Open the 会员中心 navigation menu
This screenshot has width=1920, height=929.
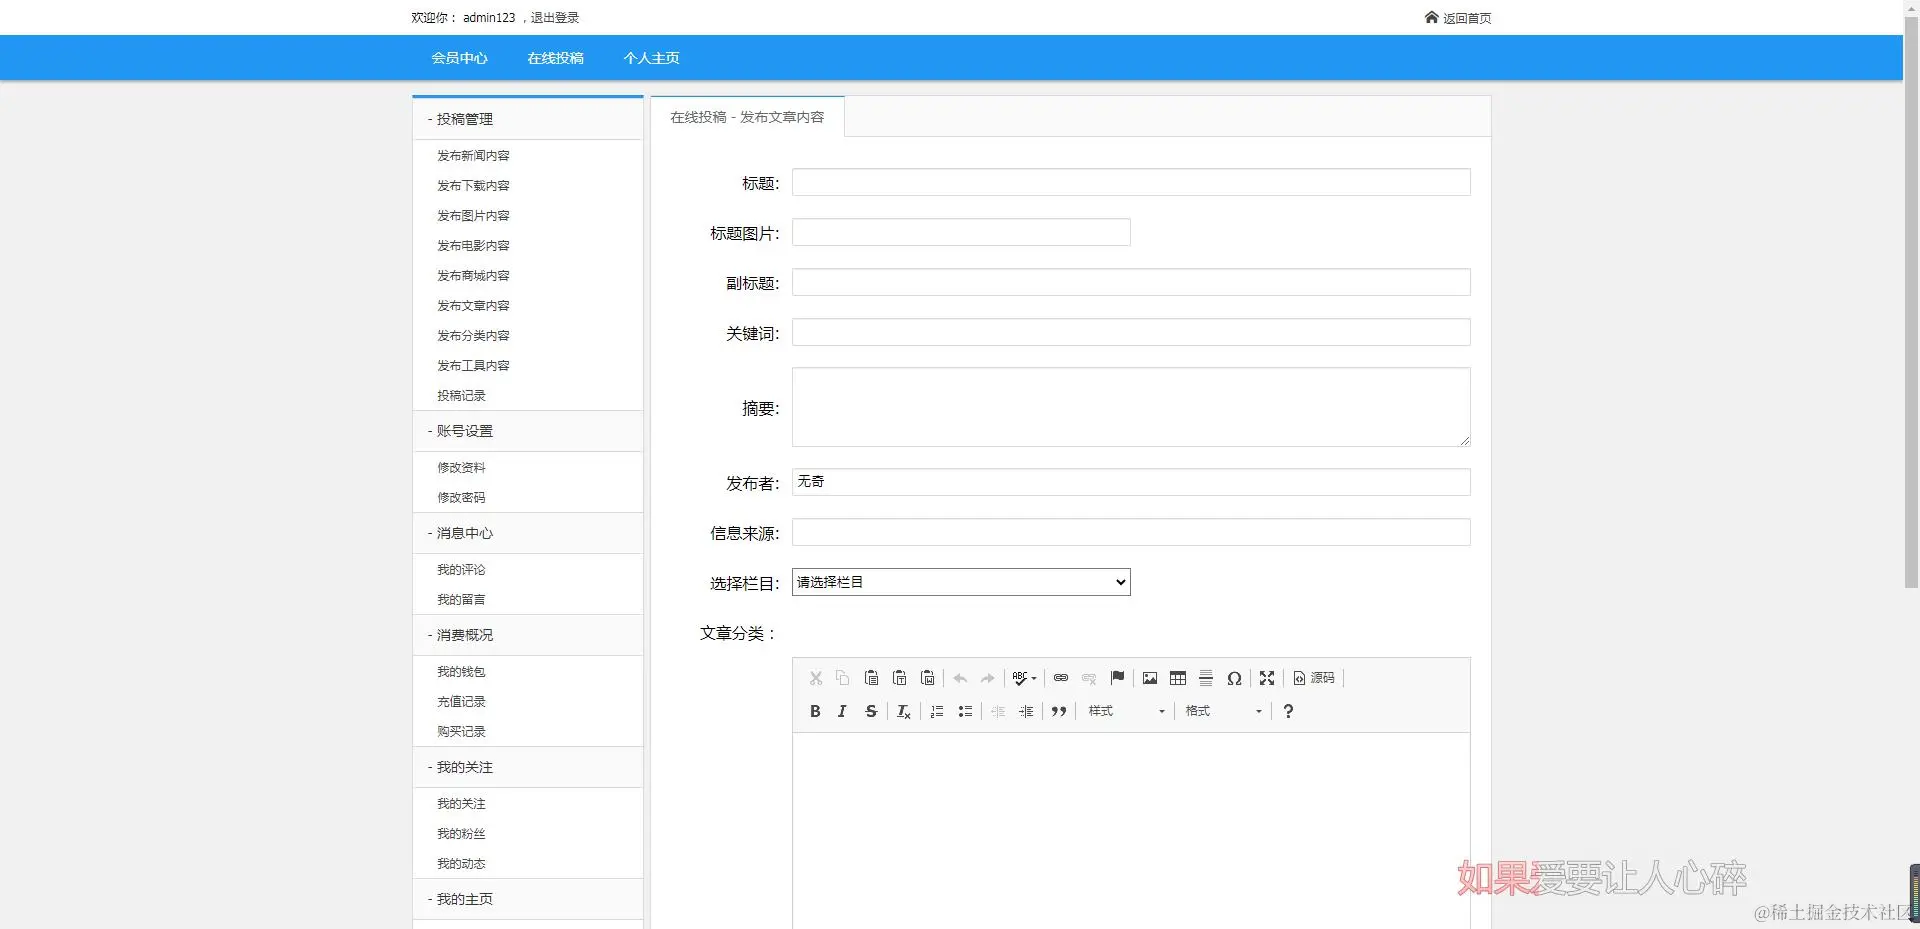pyautogui.click(x=458, y=57)
